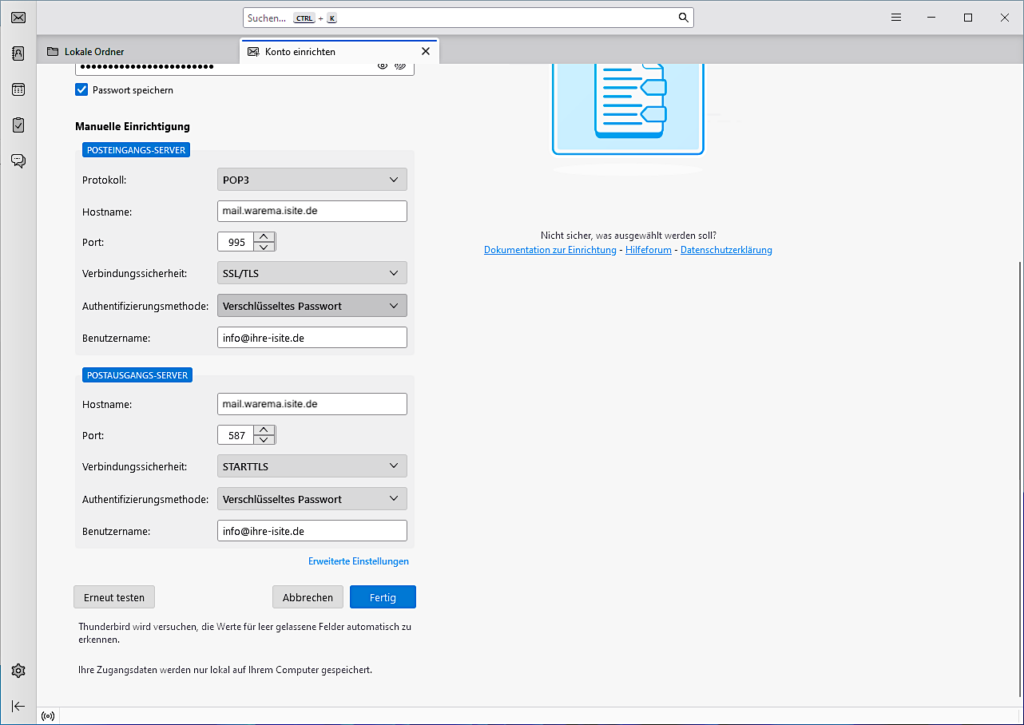The width and height of the screenshot is (1024, 725).
Task: Open outgoing Verbindungssicherheit STARTTLS dropdown
Action: (312, 466)
